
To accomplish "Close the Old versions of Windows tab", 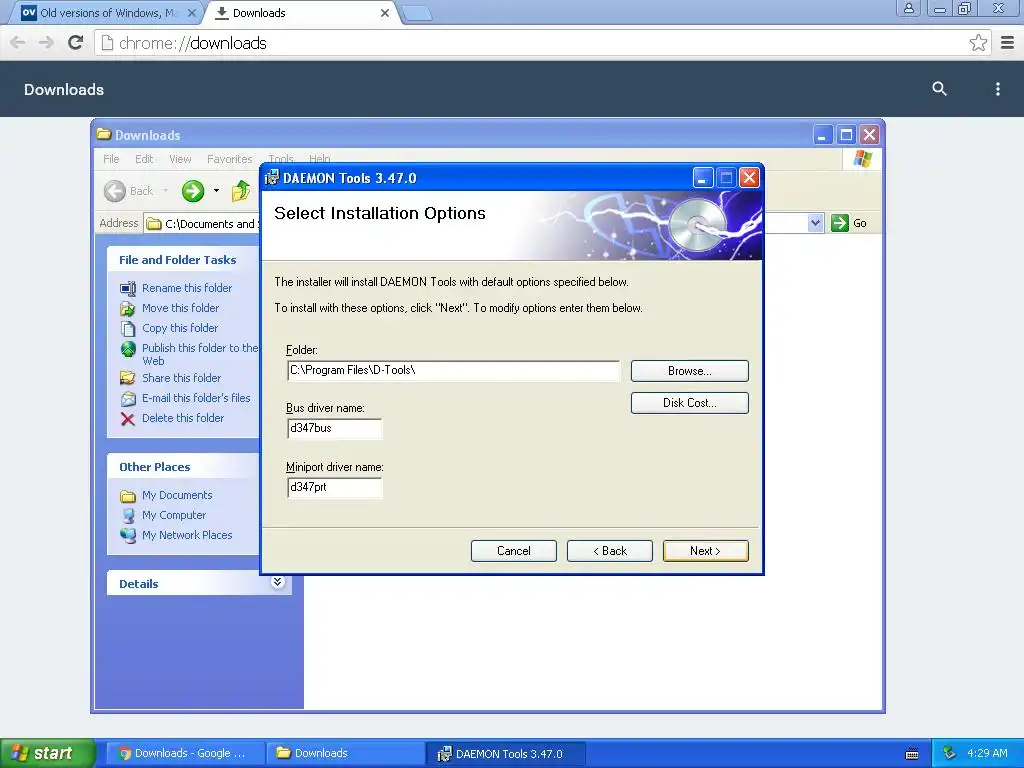I will pos(191,12).
